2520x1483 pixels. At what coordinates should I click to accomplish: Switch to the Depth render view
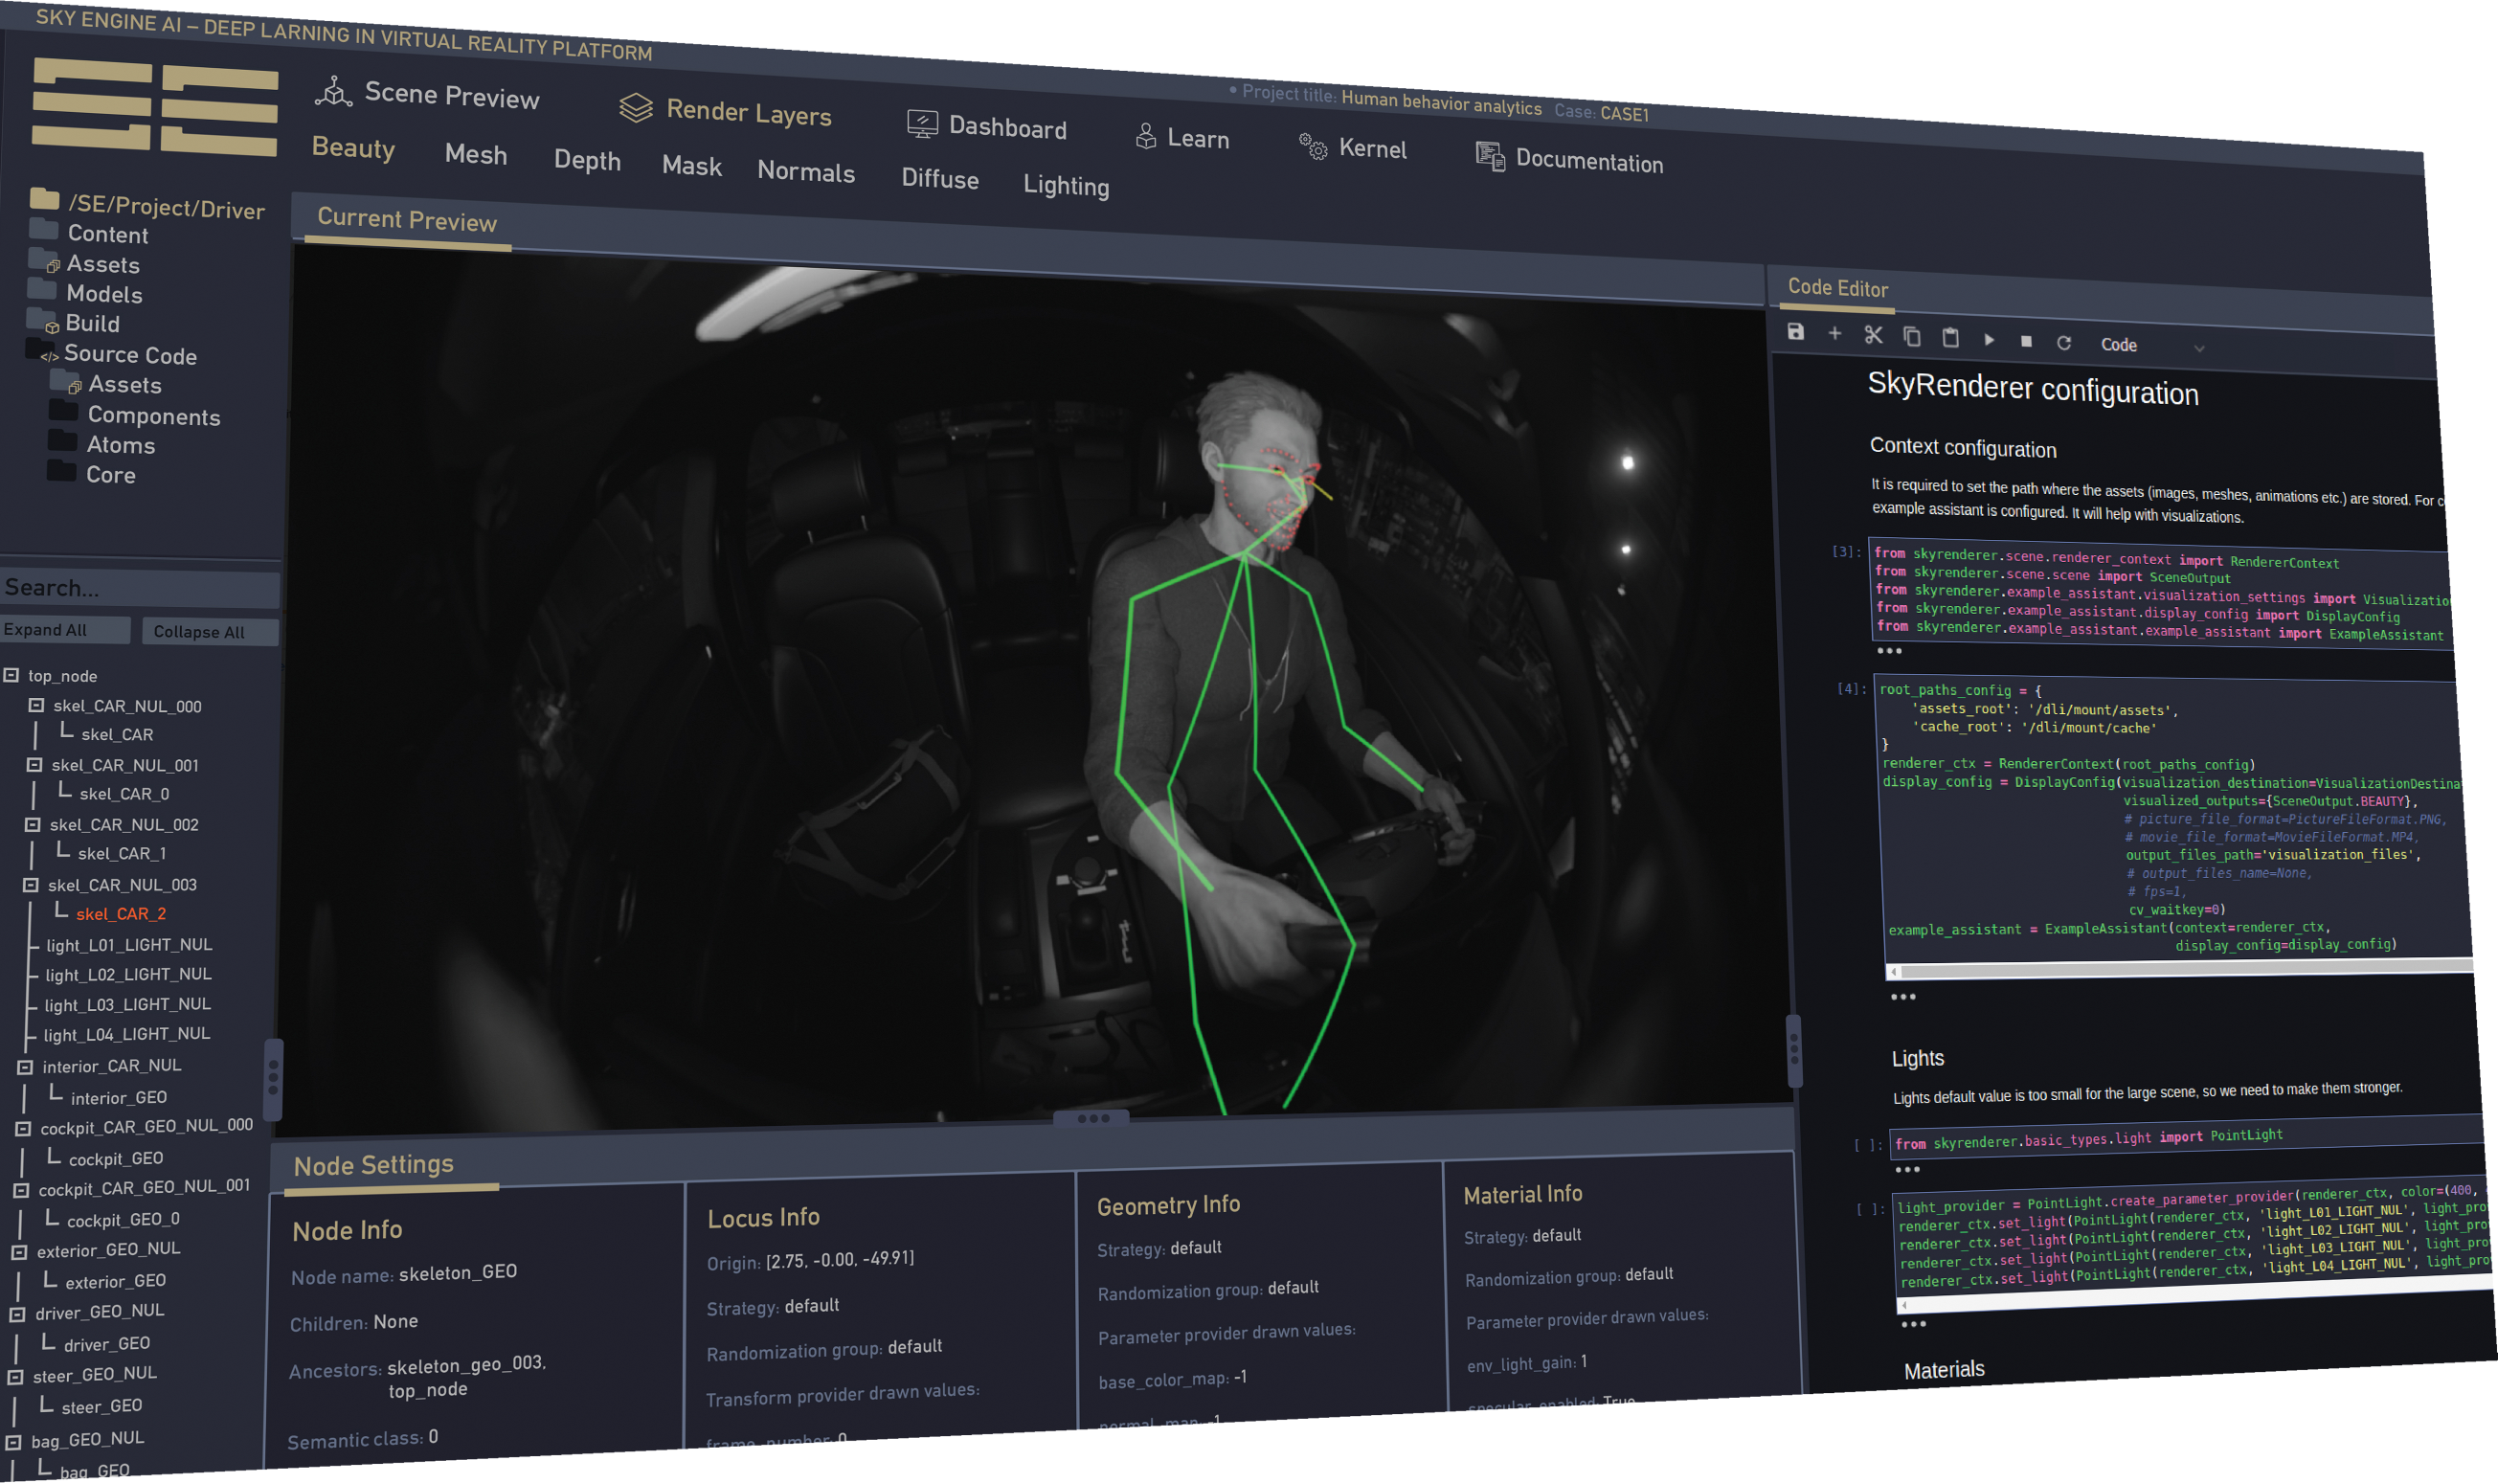(x=587, y=161)
